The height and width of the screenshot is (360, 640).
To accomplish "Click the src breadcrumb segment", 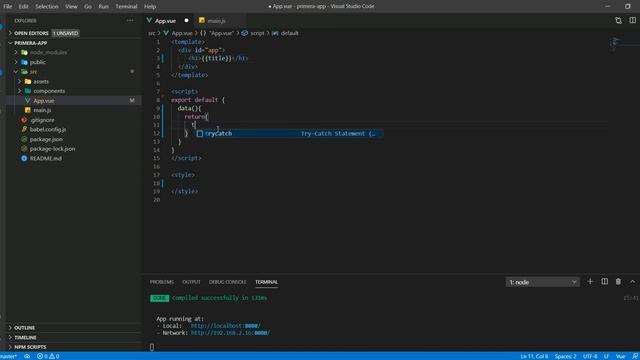I will [x=151, y=33].
